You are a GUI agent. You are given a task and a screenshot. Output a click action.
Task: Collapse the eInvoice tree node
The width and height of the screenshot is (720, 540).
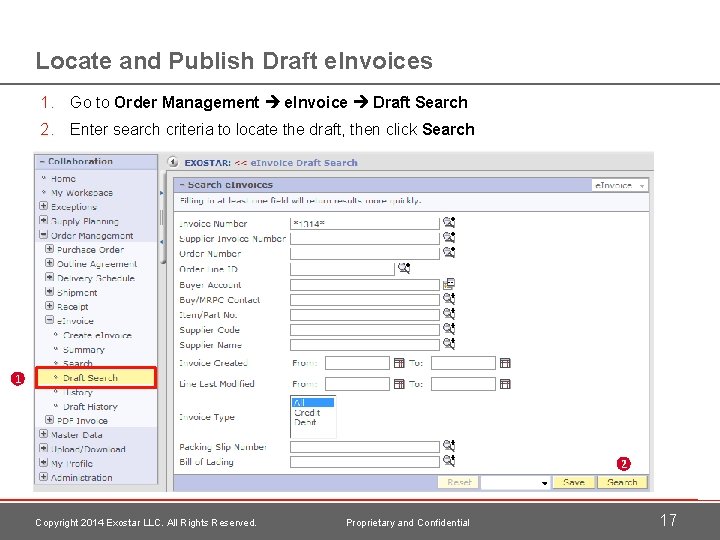(x=50, y=320)
